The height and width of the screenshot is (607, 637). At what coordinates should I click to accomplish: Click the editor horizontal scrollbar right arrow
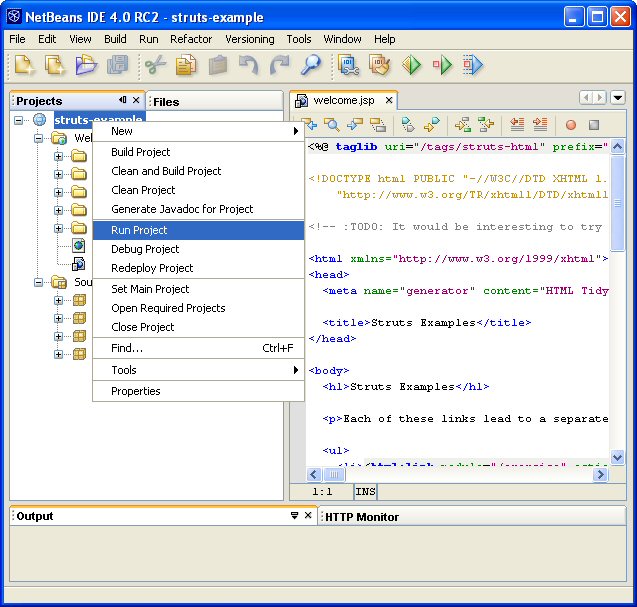600,475
